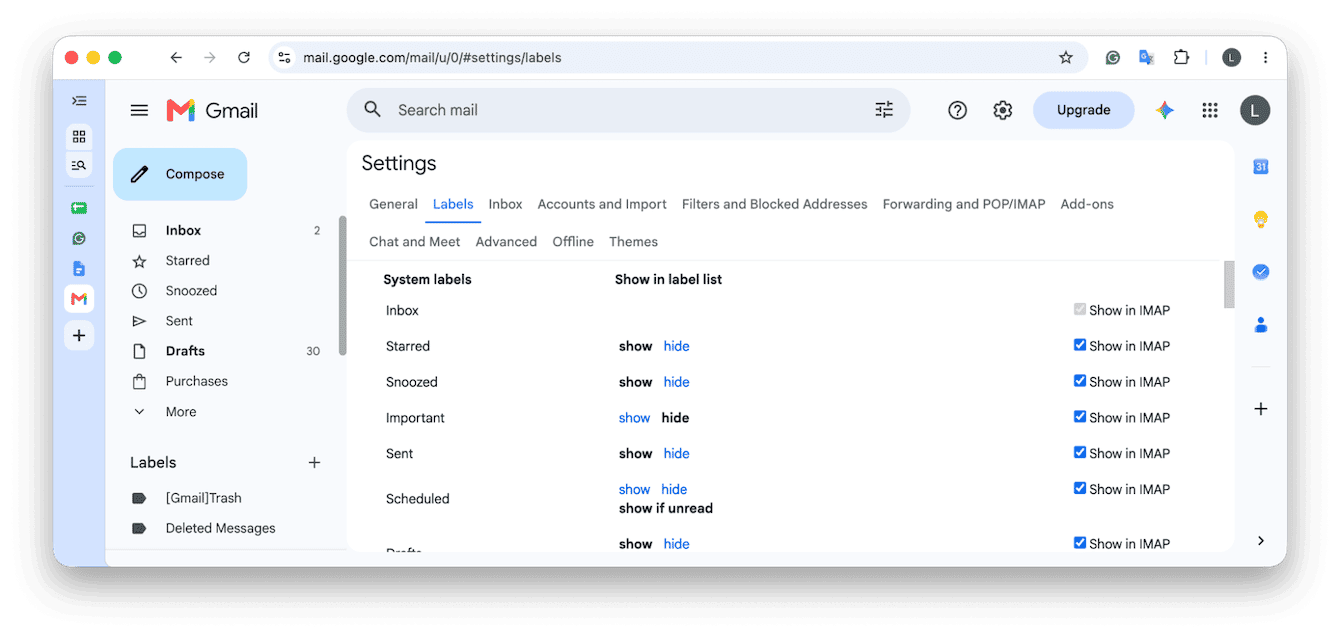Open Forwarding and POP/IMAP tab
The width and height of the screenshot is (1340, 637).
[964, 204]
